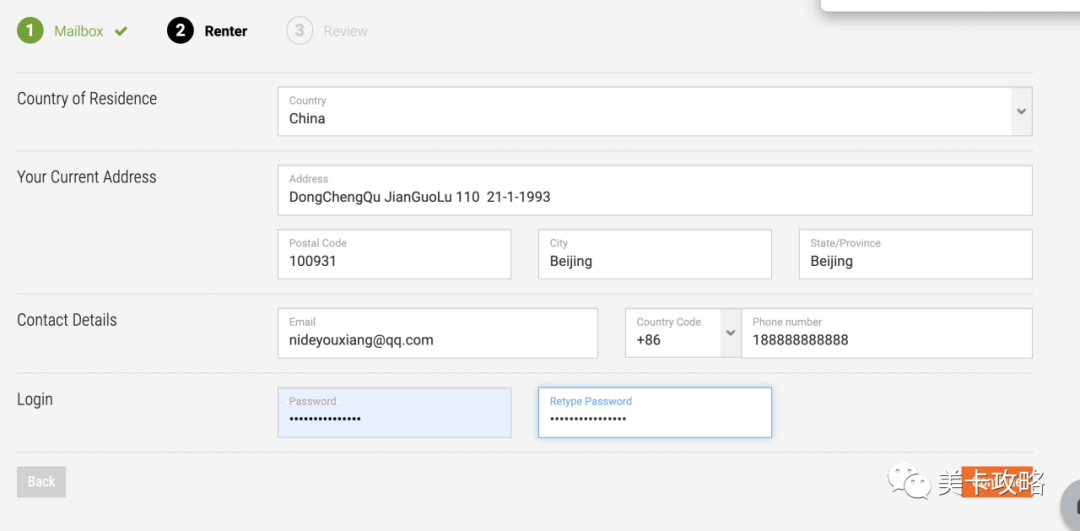Click the Email field with nideyouxiang@qq.com
Screen dimensions: 1080x531
[437, 333]
